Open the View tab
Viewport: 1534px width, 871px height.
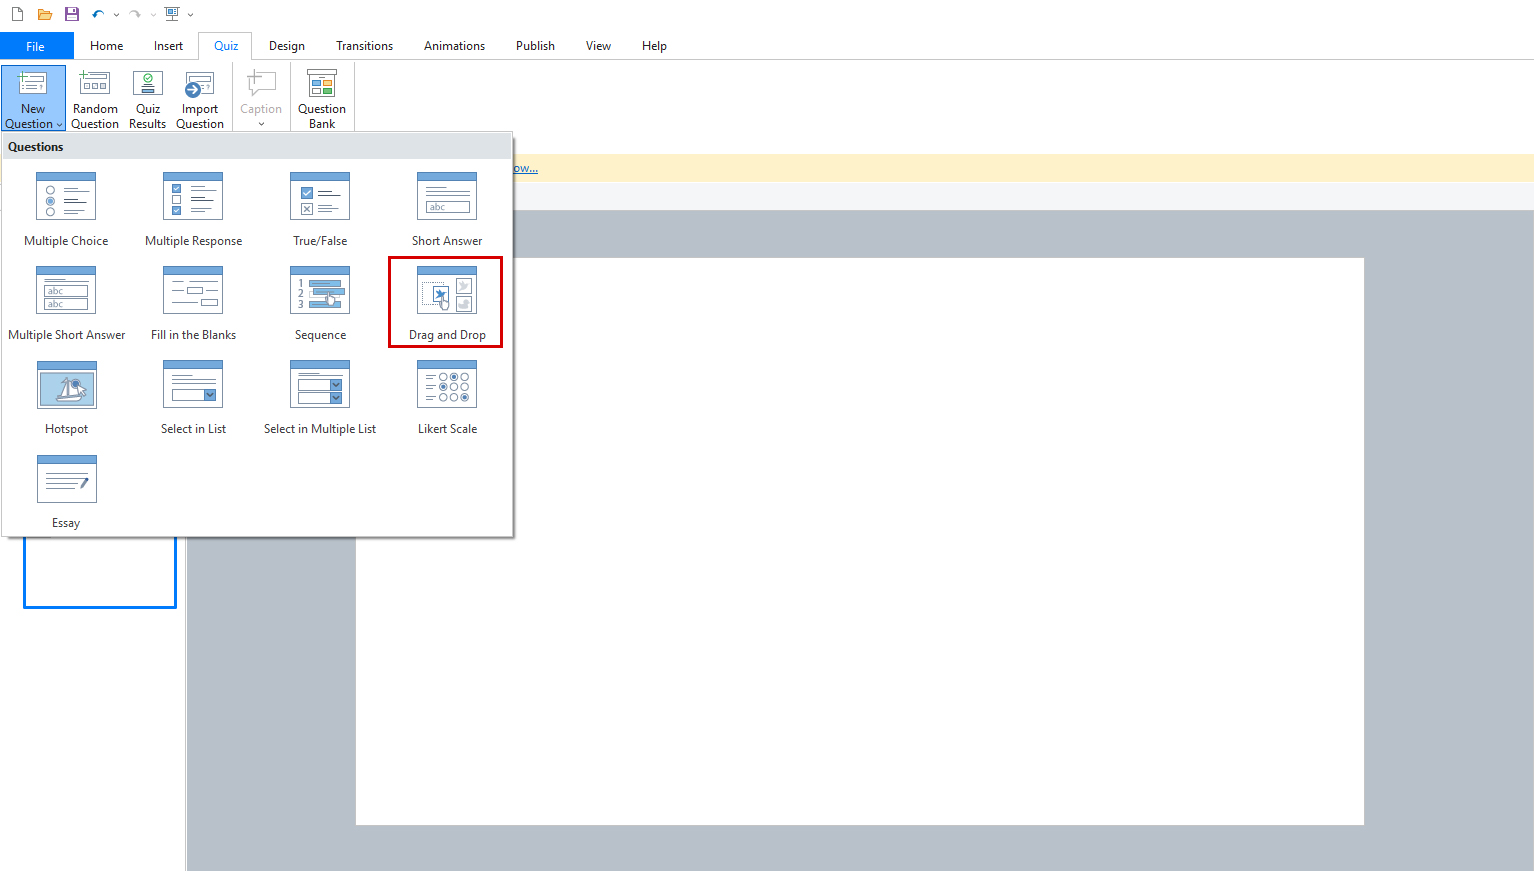pyautogui.click(x=598, y=46)
